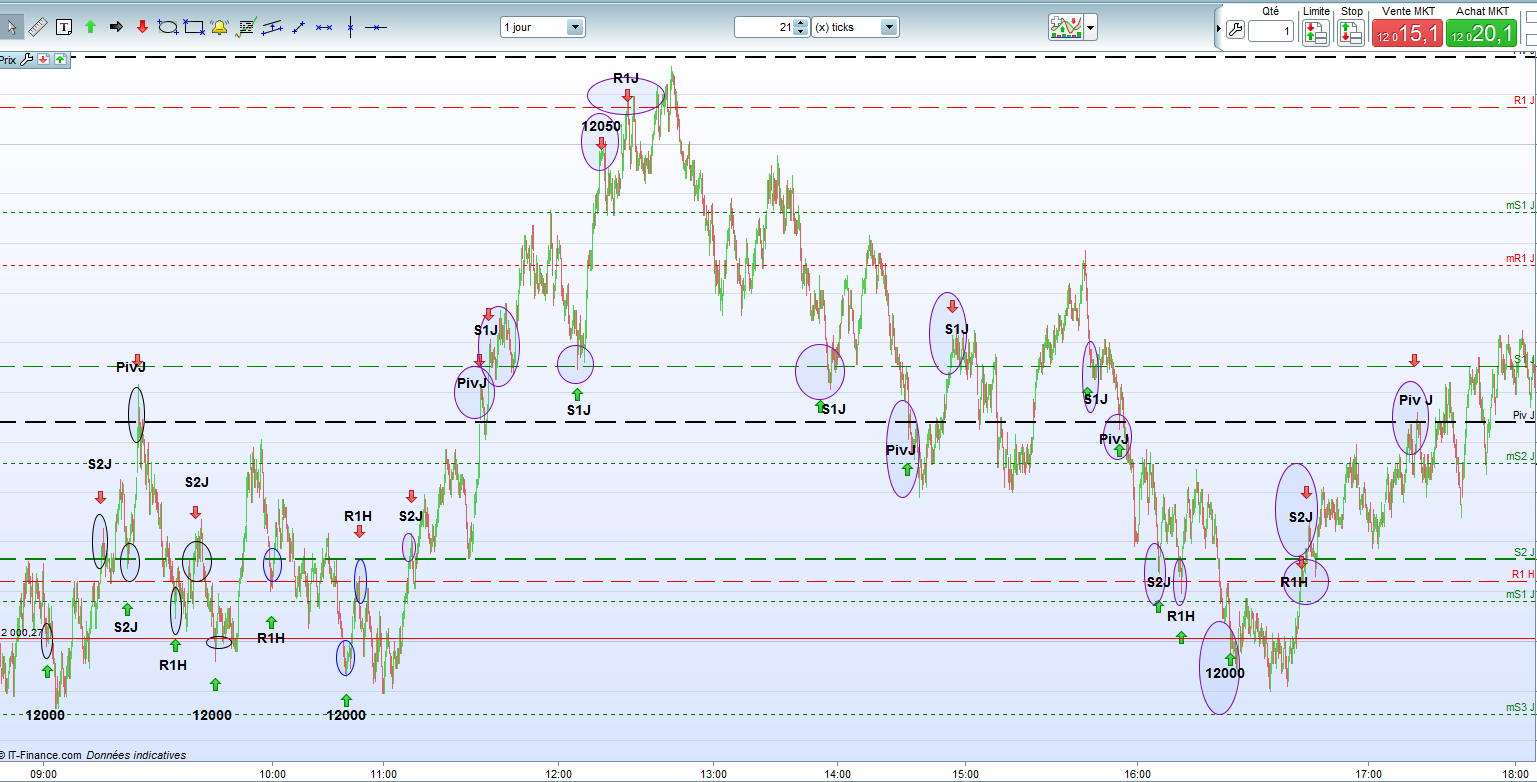Increase the ticks value with the up stepper

pos(799,23)
